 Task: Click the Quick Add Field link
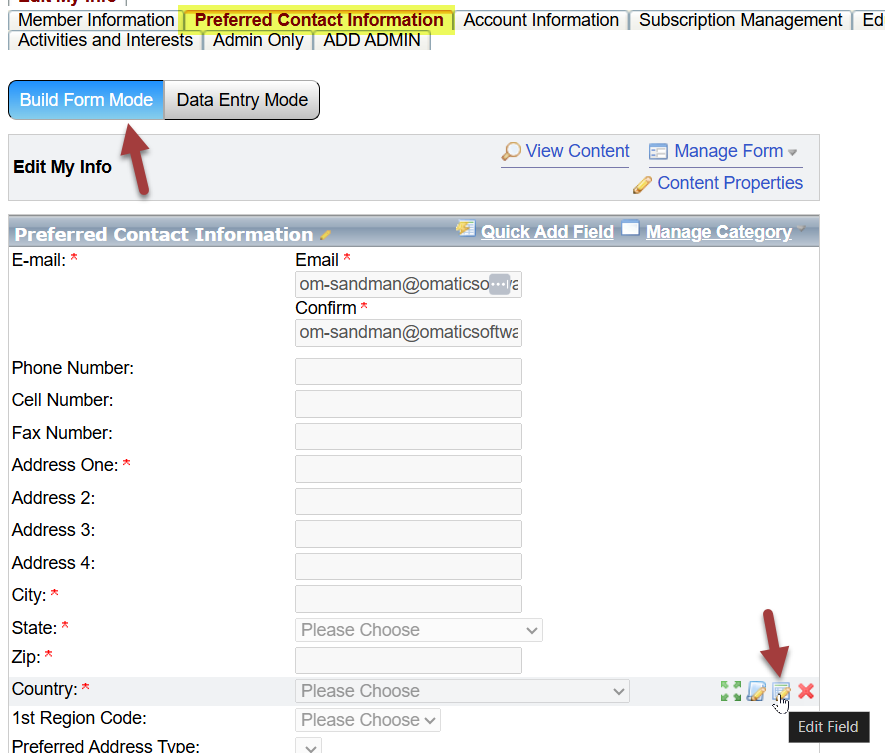click(x=547, y=232)
